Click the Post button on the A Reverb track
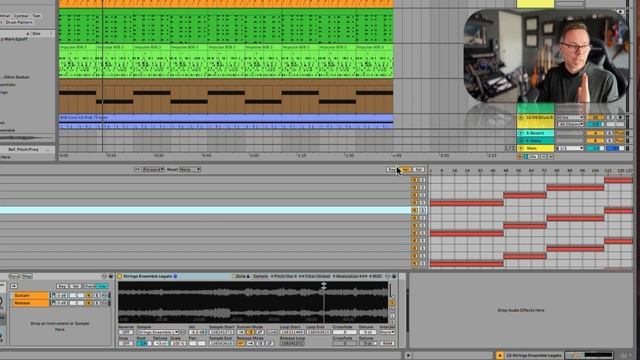 pyautogui.click(x=620, y=133)
